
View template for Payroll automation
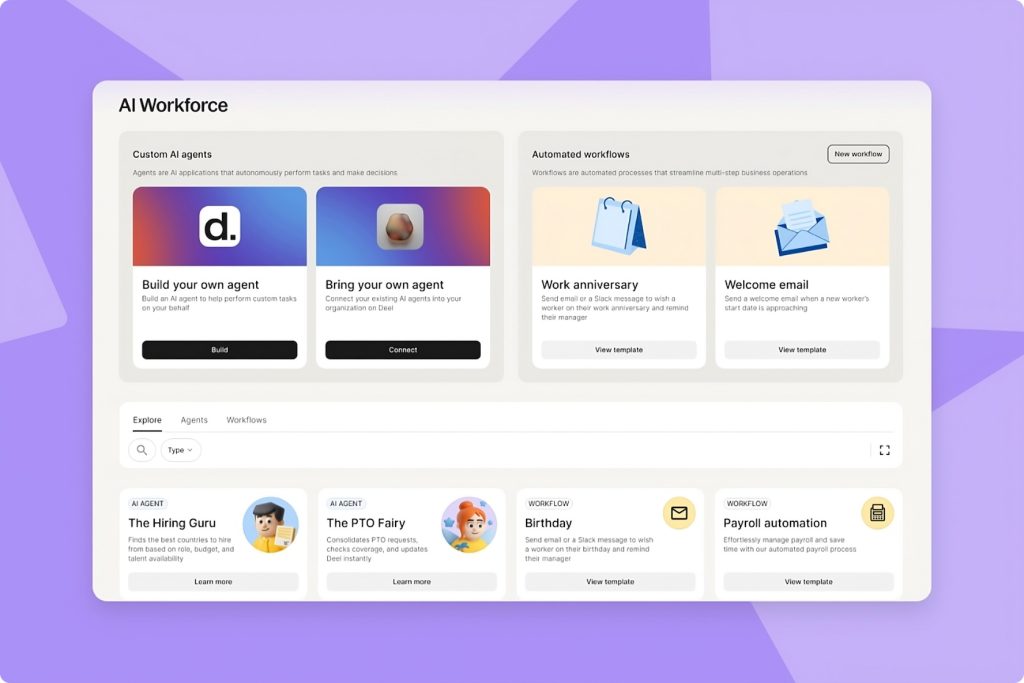[x=808, y=582]
